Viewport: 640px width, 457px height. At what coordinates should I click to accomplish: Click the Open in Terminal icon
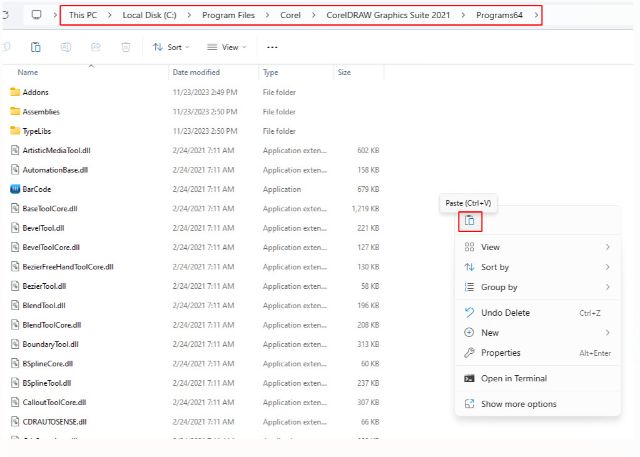point(469,378)
